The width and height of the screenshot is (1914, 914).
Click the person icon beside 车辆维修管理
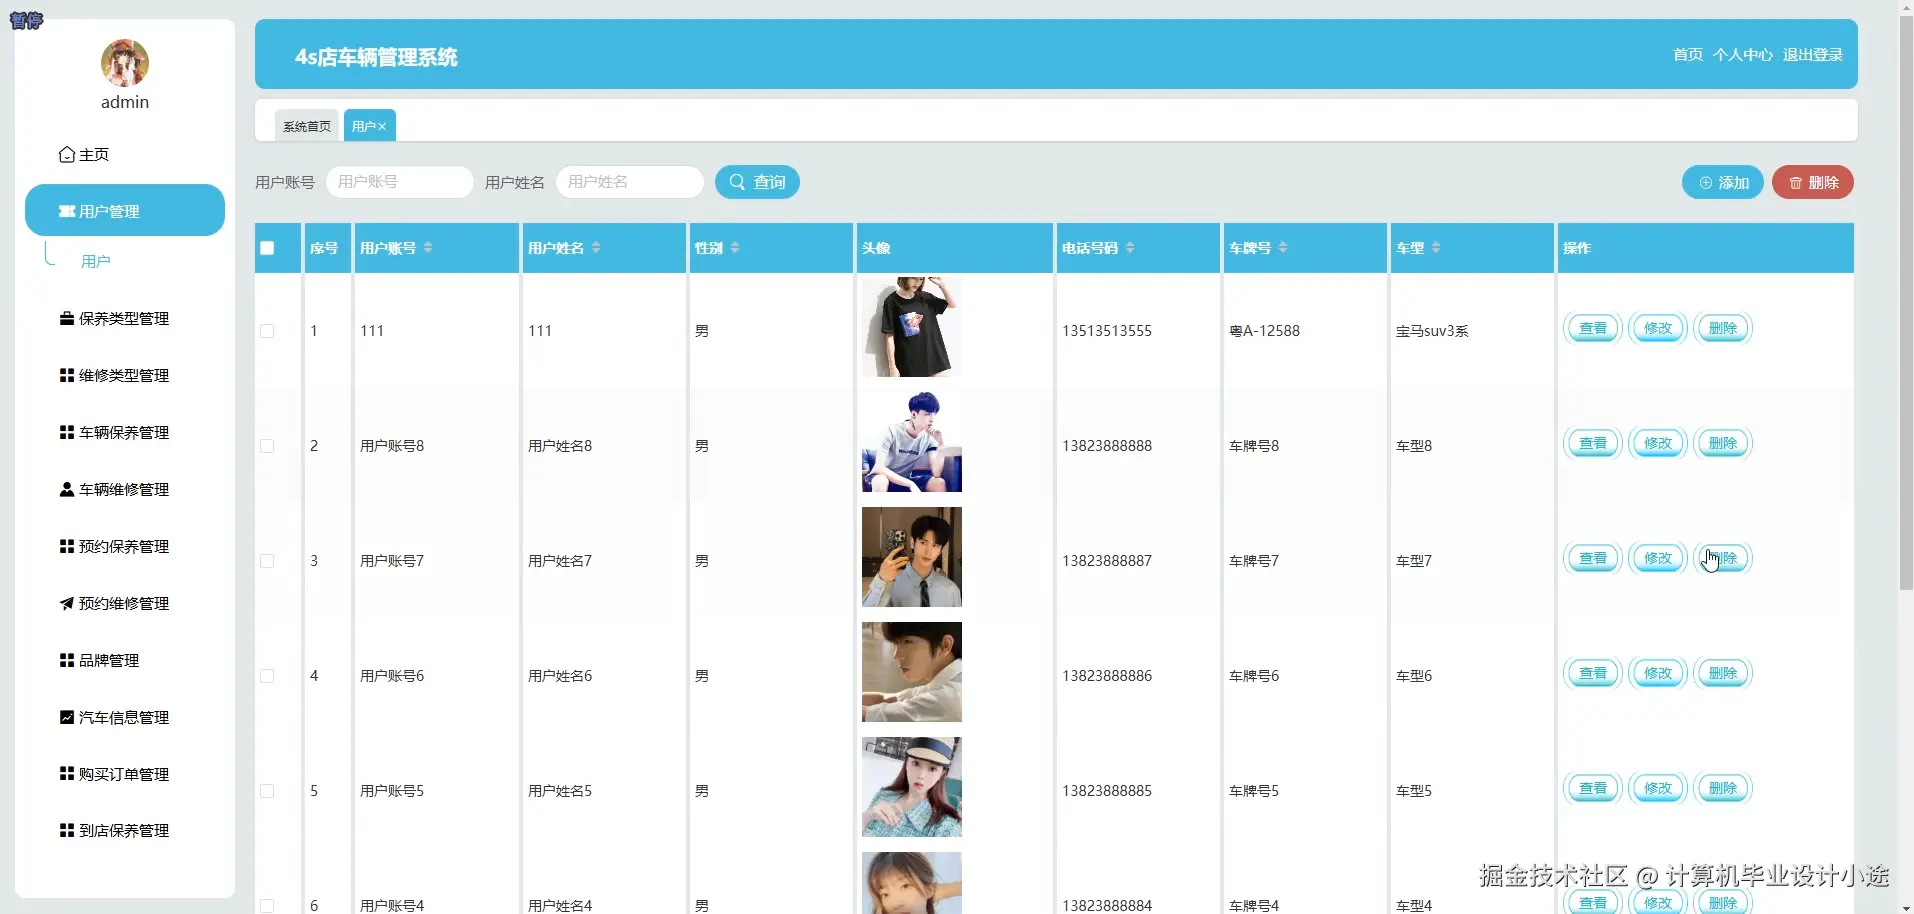[x=67, y=490]
